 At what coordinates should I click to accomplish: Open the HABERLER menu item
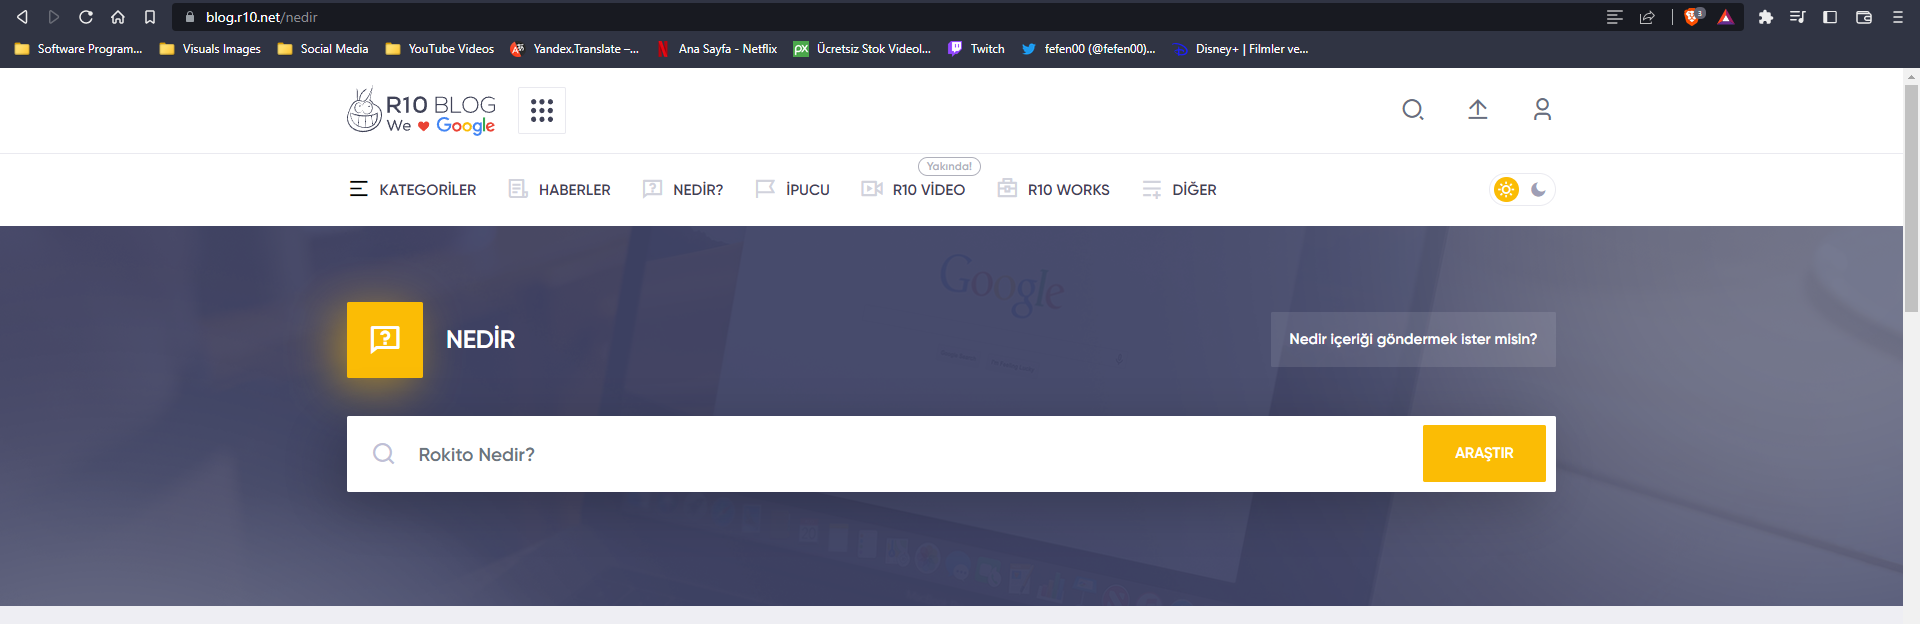[x=559, y=189]
